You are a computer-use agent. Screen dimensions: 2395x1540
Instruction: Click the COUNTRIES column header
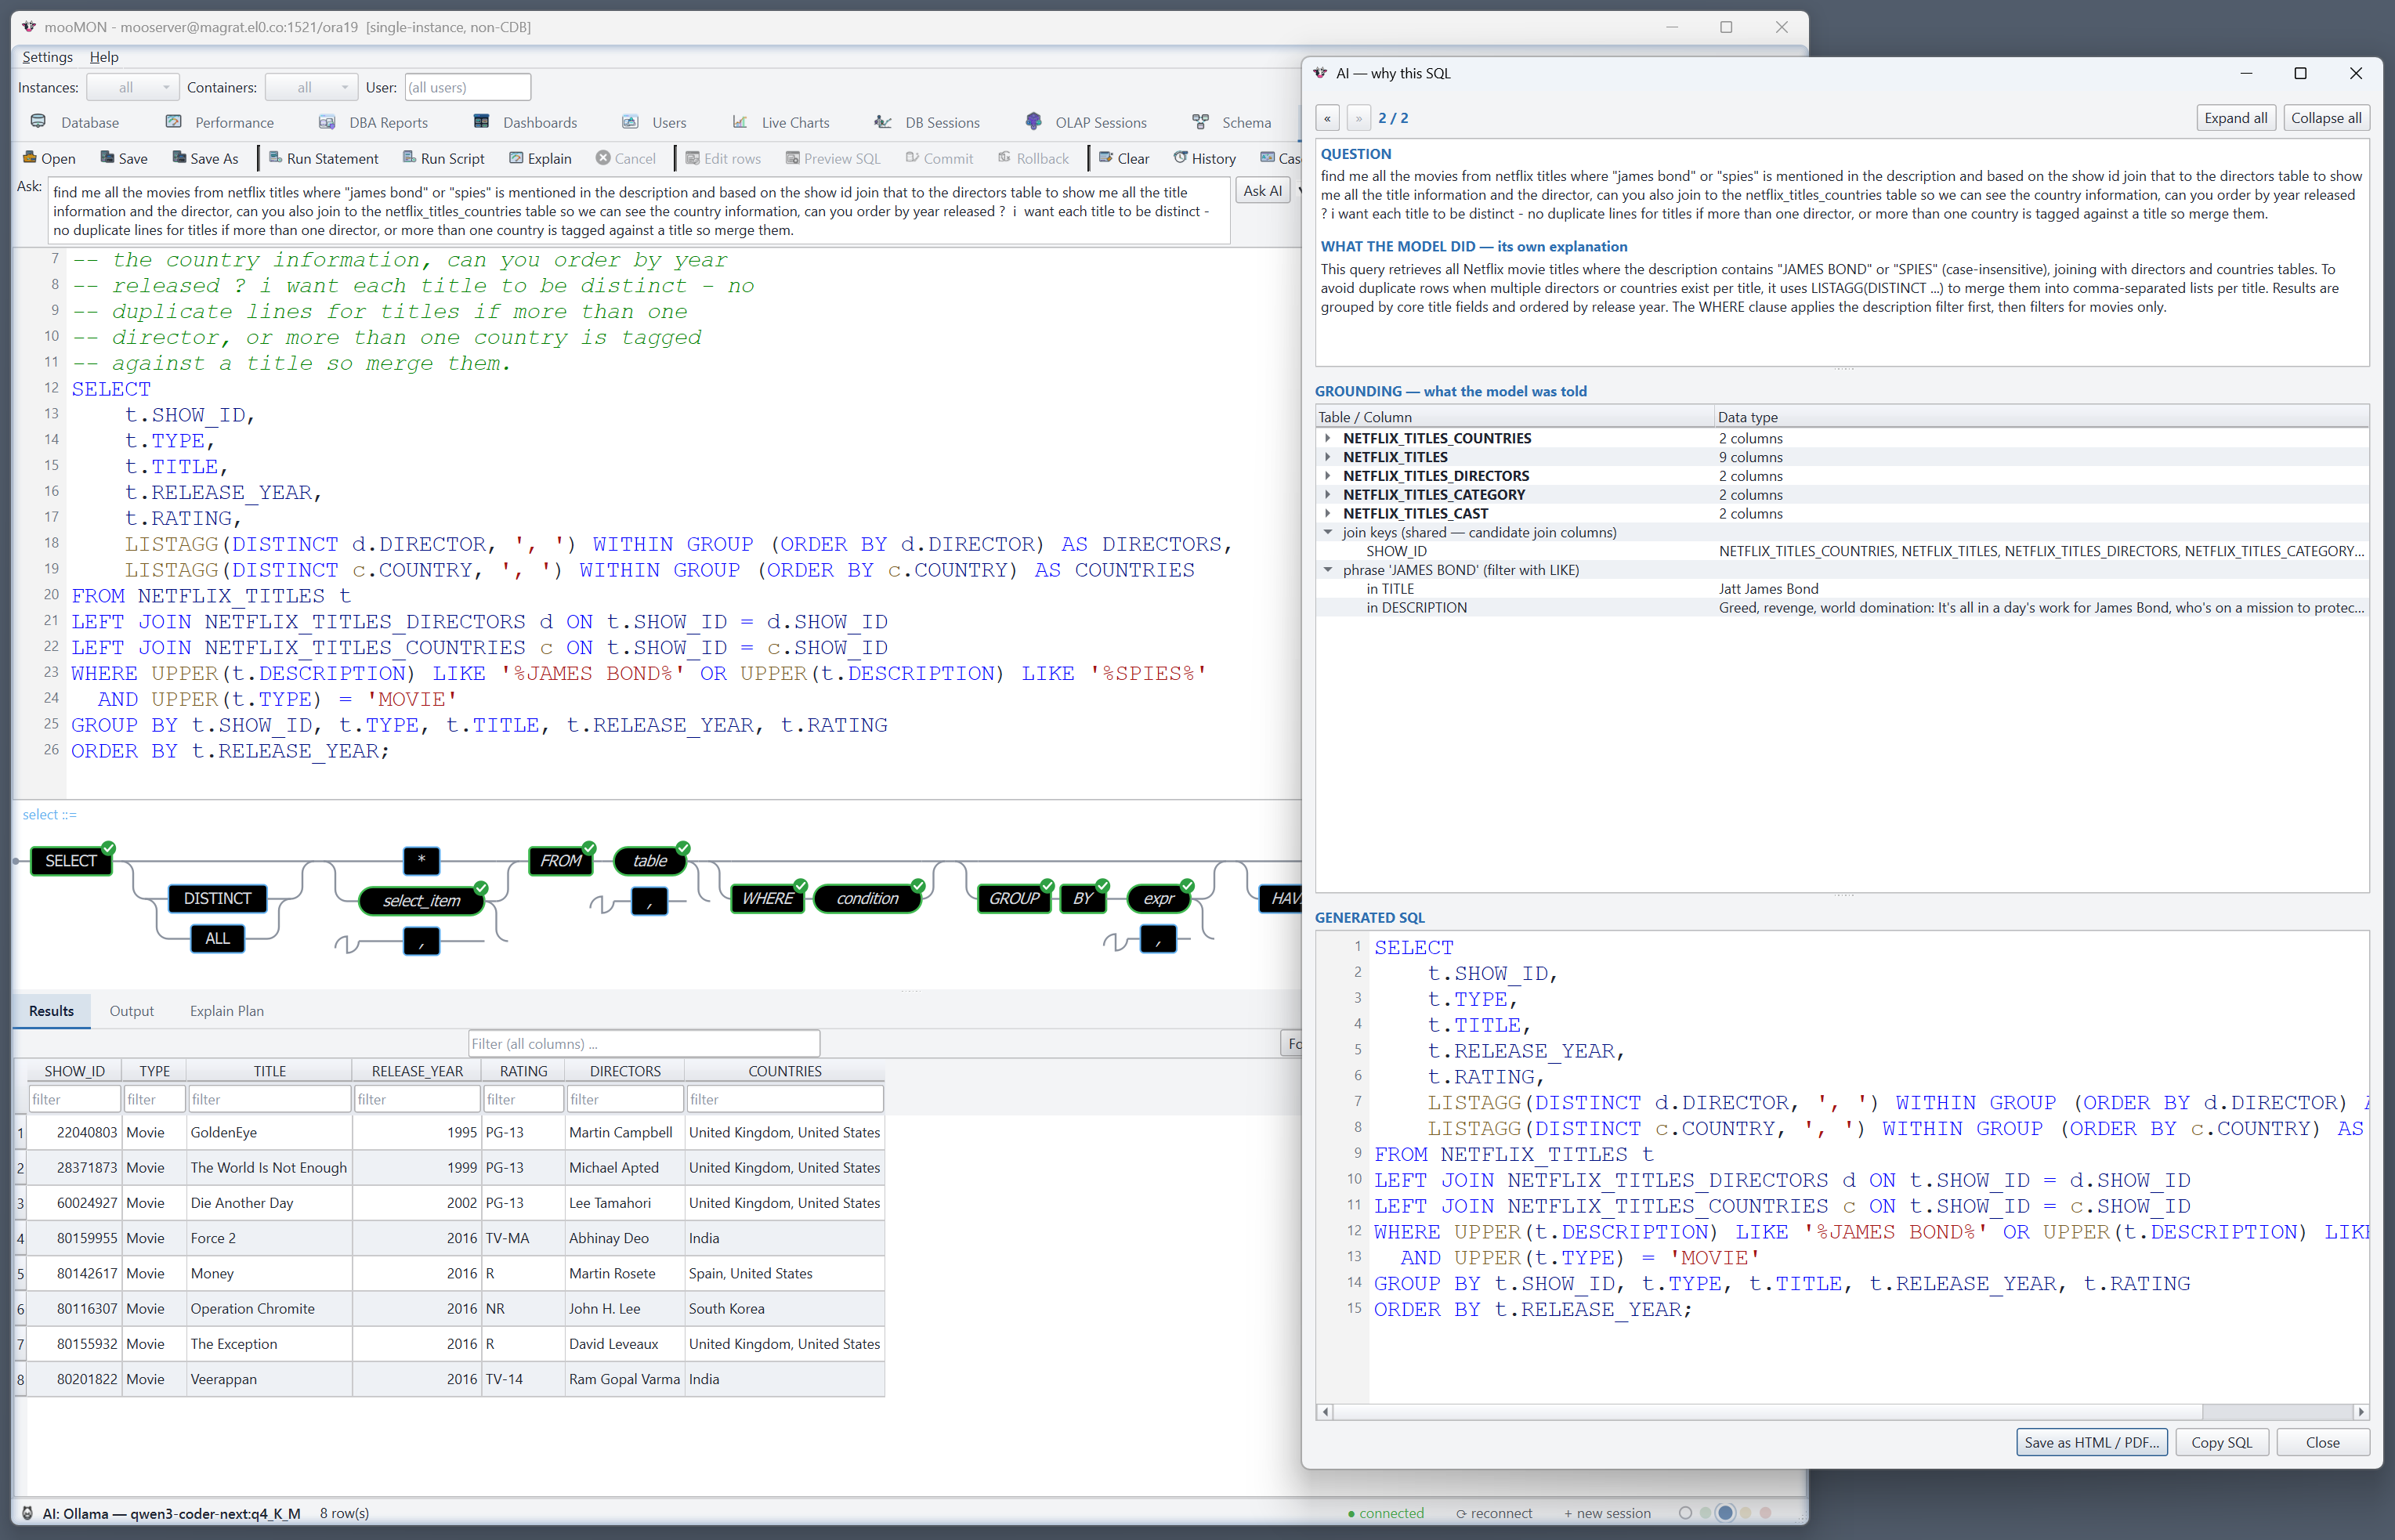click(785, 1071)
